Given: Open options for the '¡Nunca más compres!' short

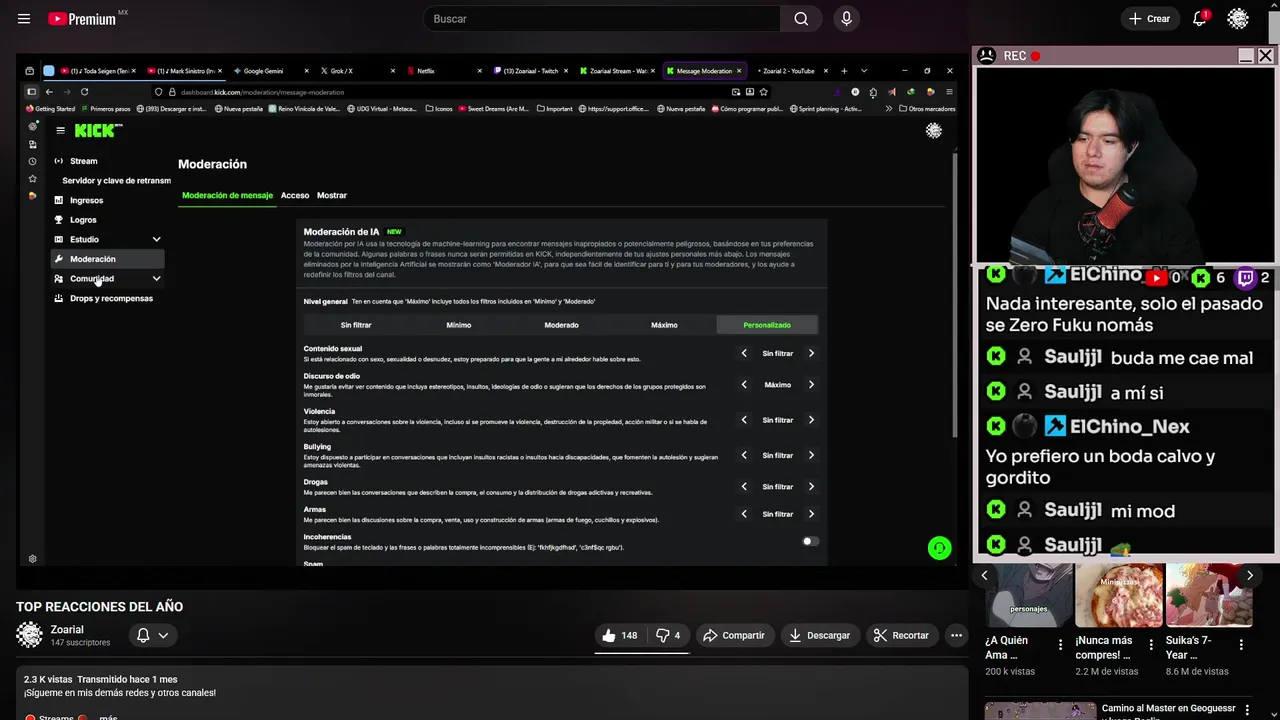Looking at the screenshot, I should click(x=1151, y=645).
